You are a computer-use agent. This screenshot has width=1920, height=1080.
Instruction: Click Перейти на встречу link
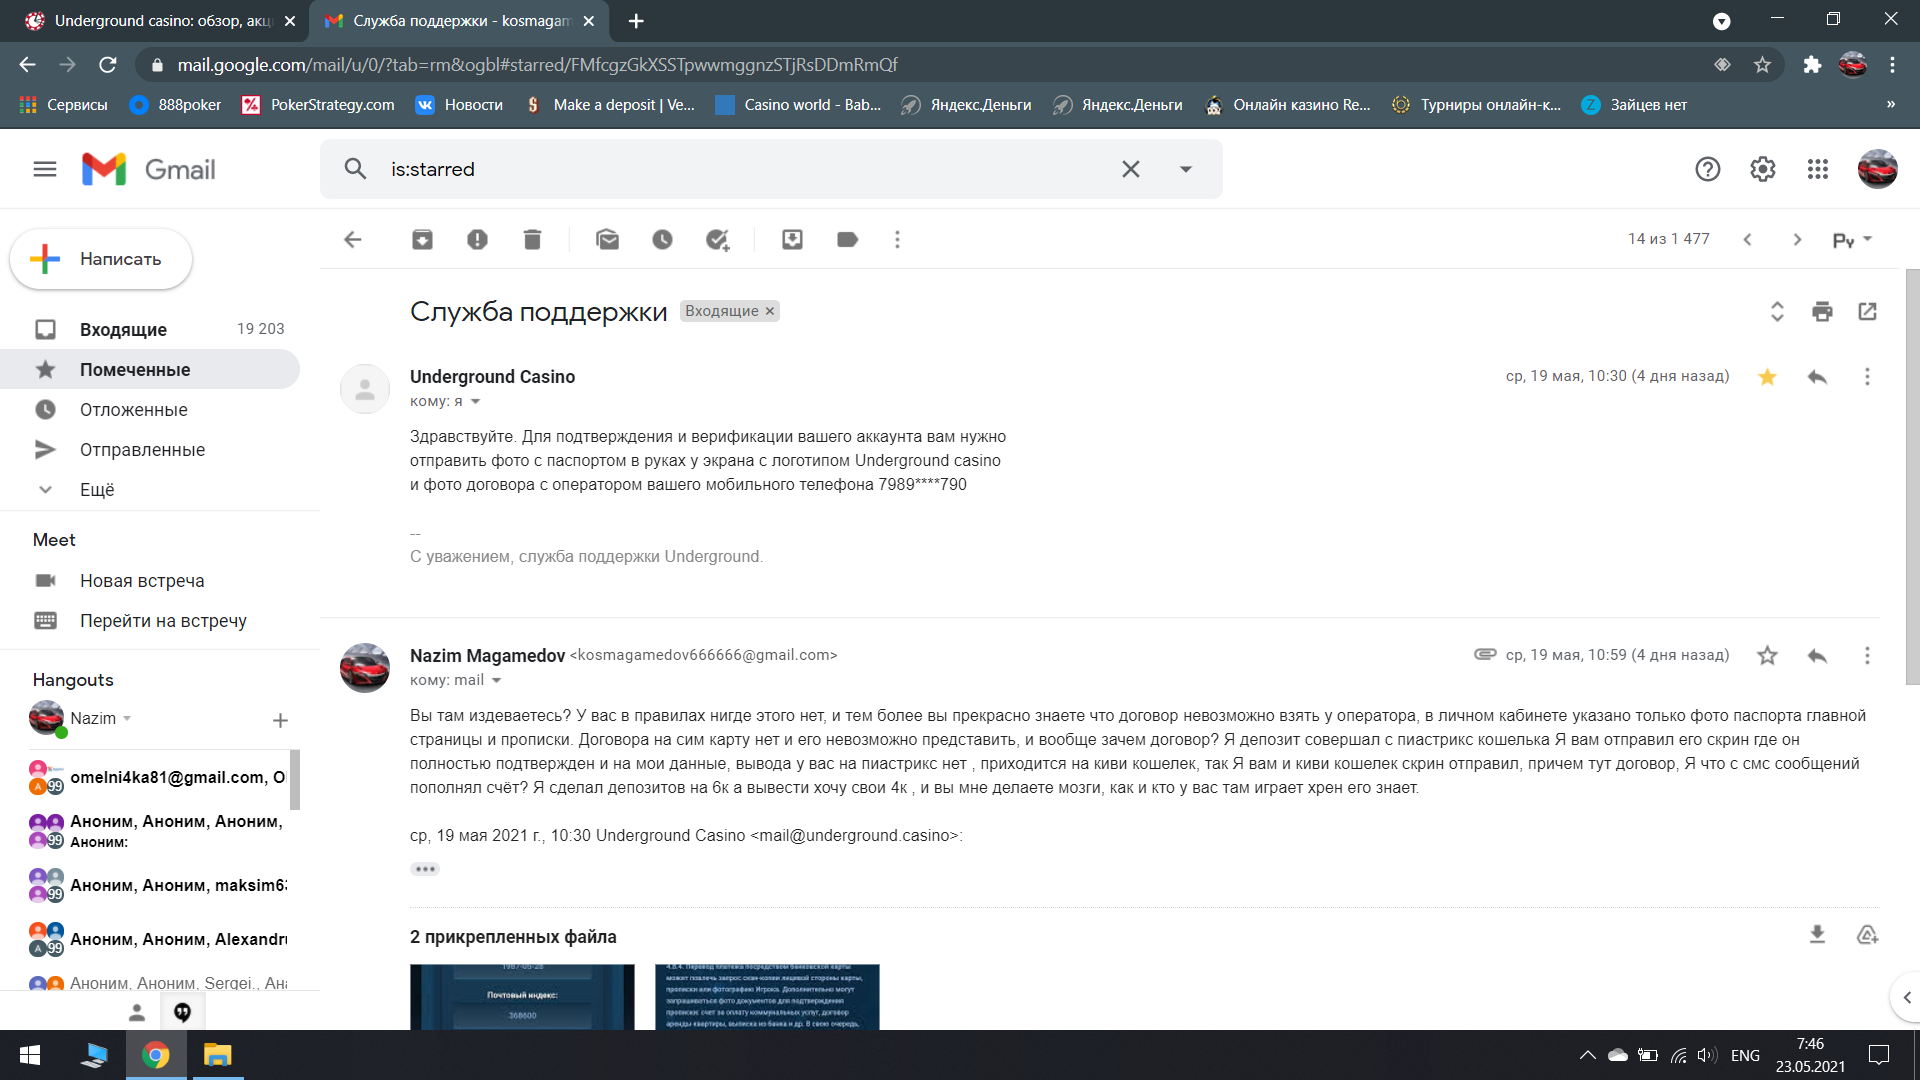coord(163,620)
